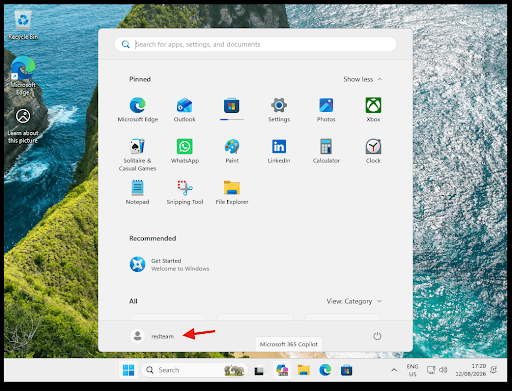The image size is (512, 391).
Task: Open Microsoft Edge from the taskbar
Action: point(325,370)
